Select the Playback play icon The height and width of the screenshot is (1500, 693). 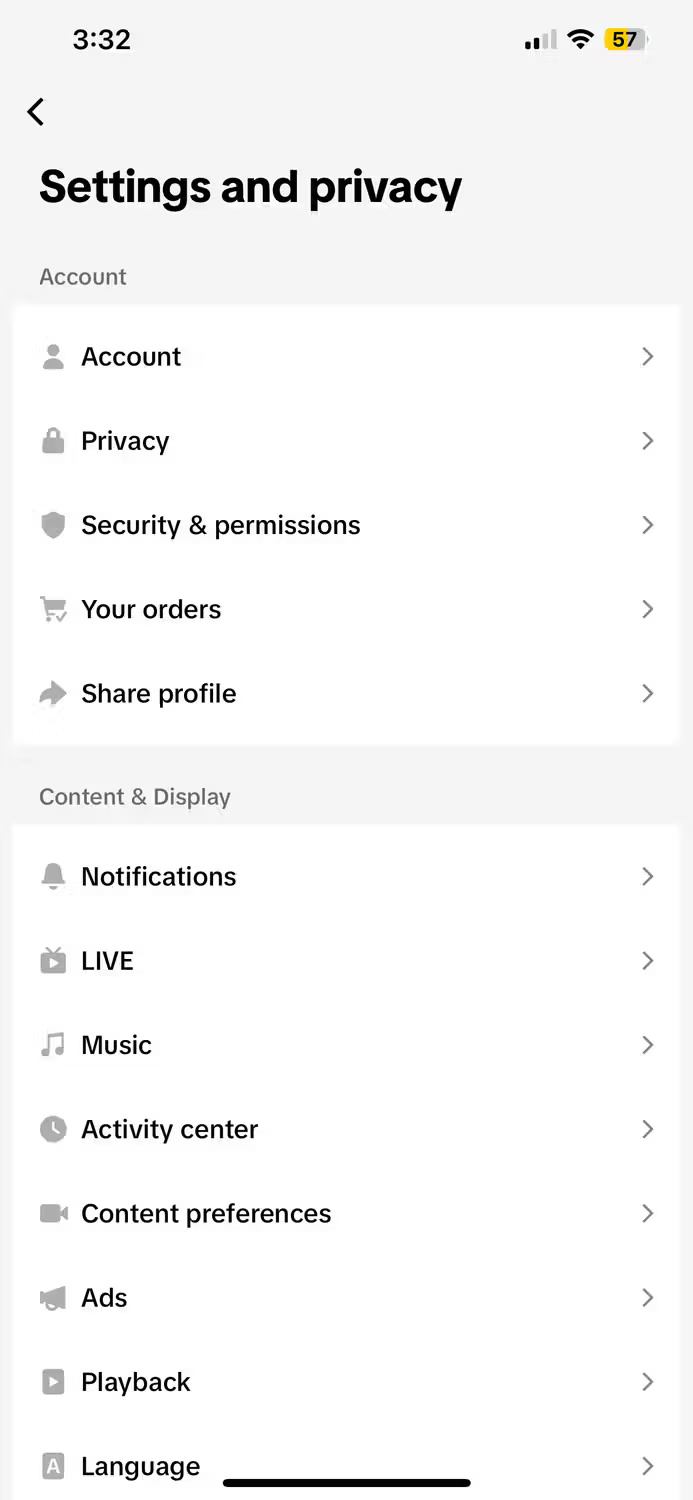pos(53,1381)
